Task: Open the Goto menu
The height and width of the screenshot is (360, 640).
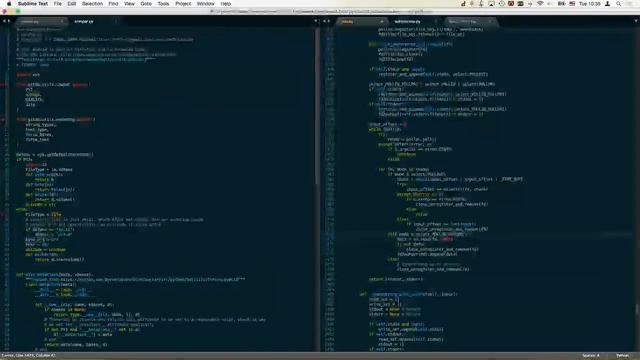Action: point(146,4)
